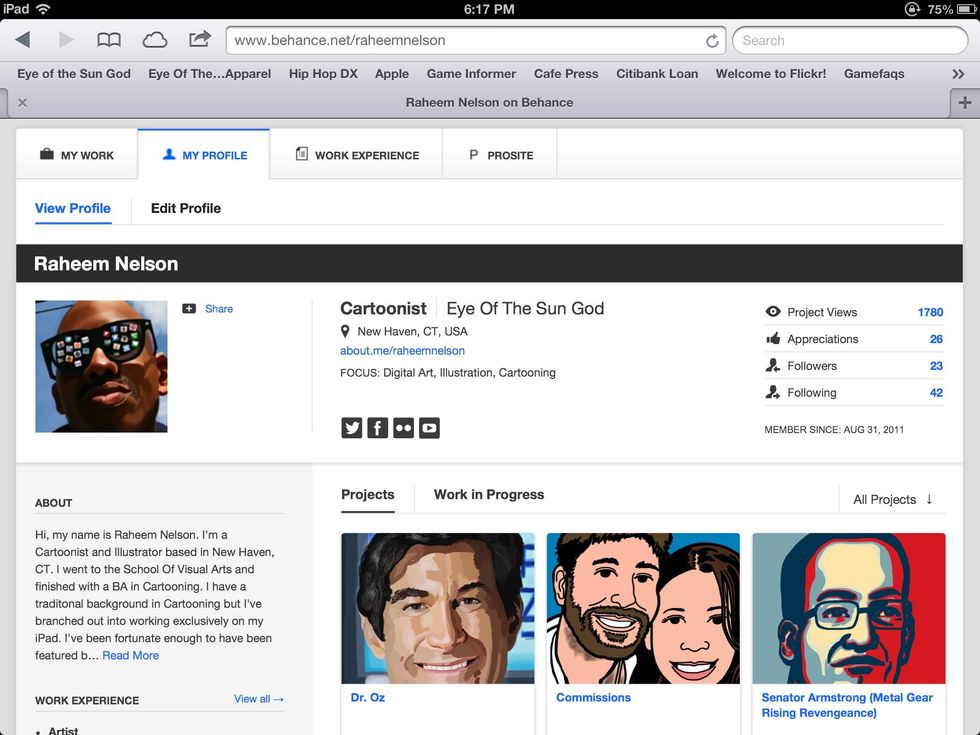This screenshot has width=980, height=735.
Task: Open the bookmarks book icon
Action: pos(109,40)
